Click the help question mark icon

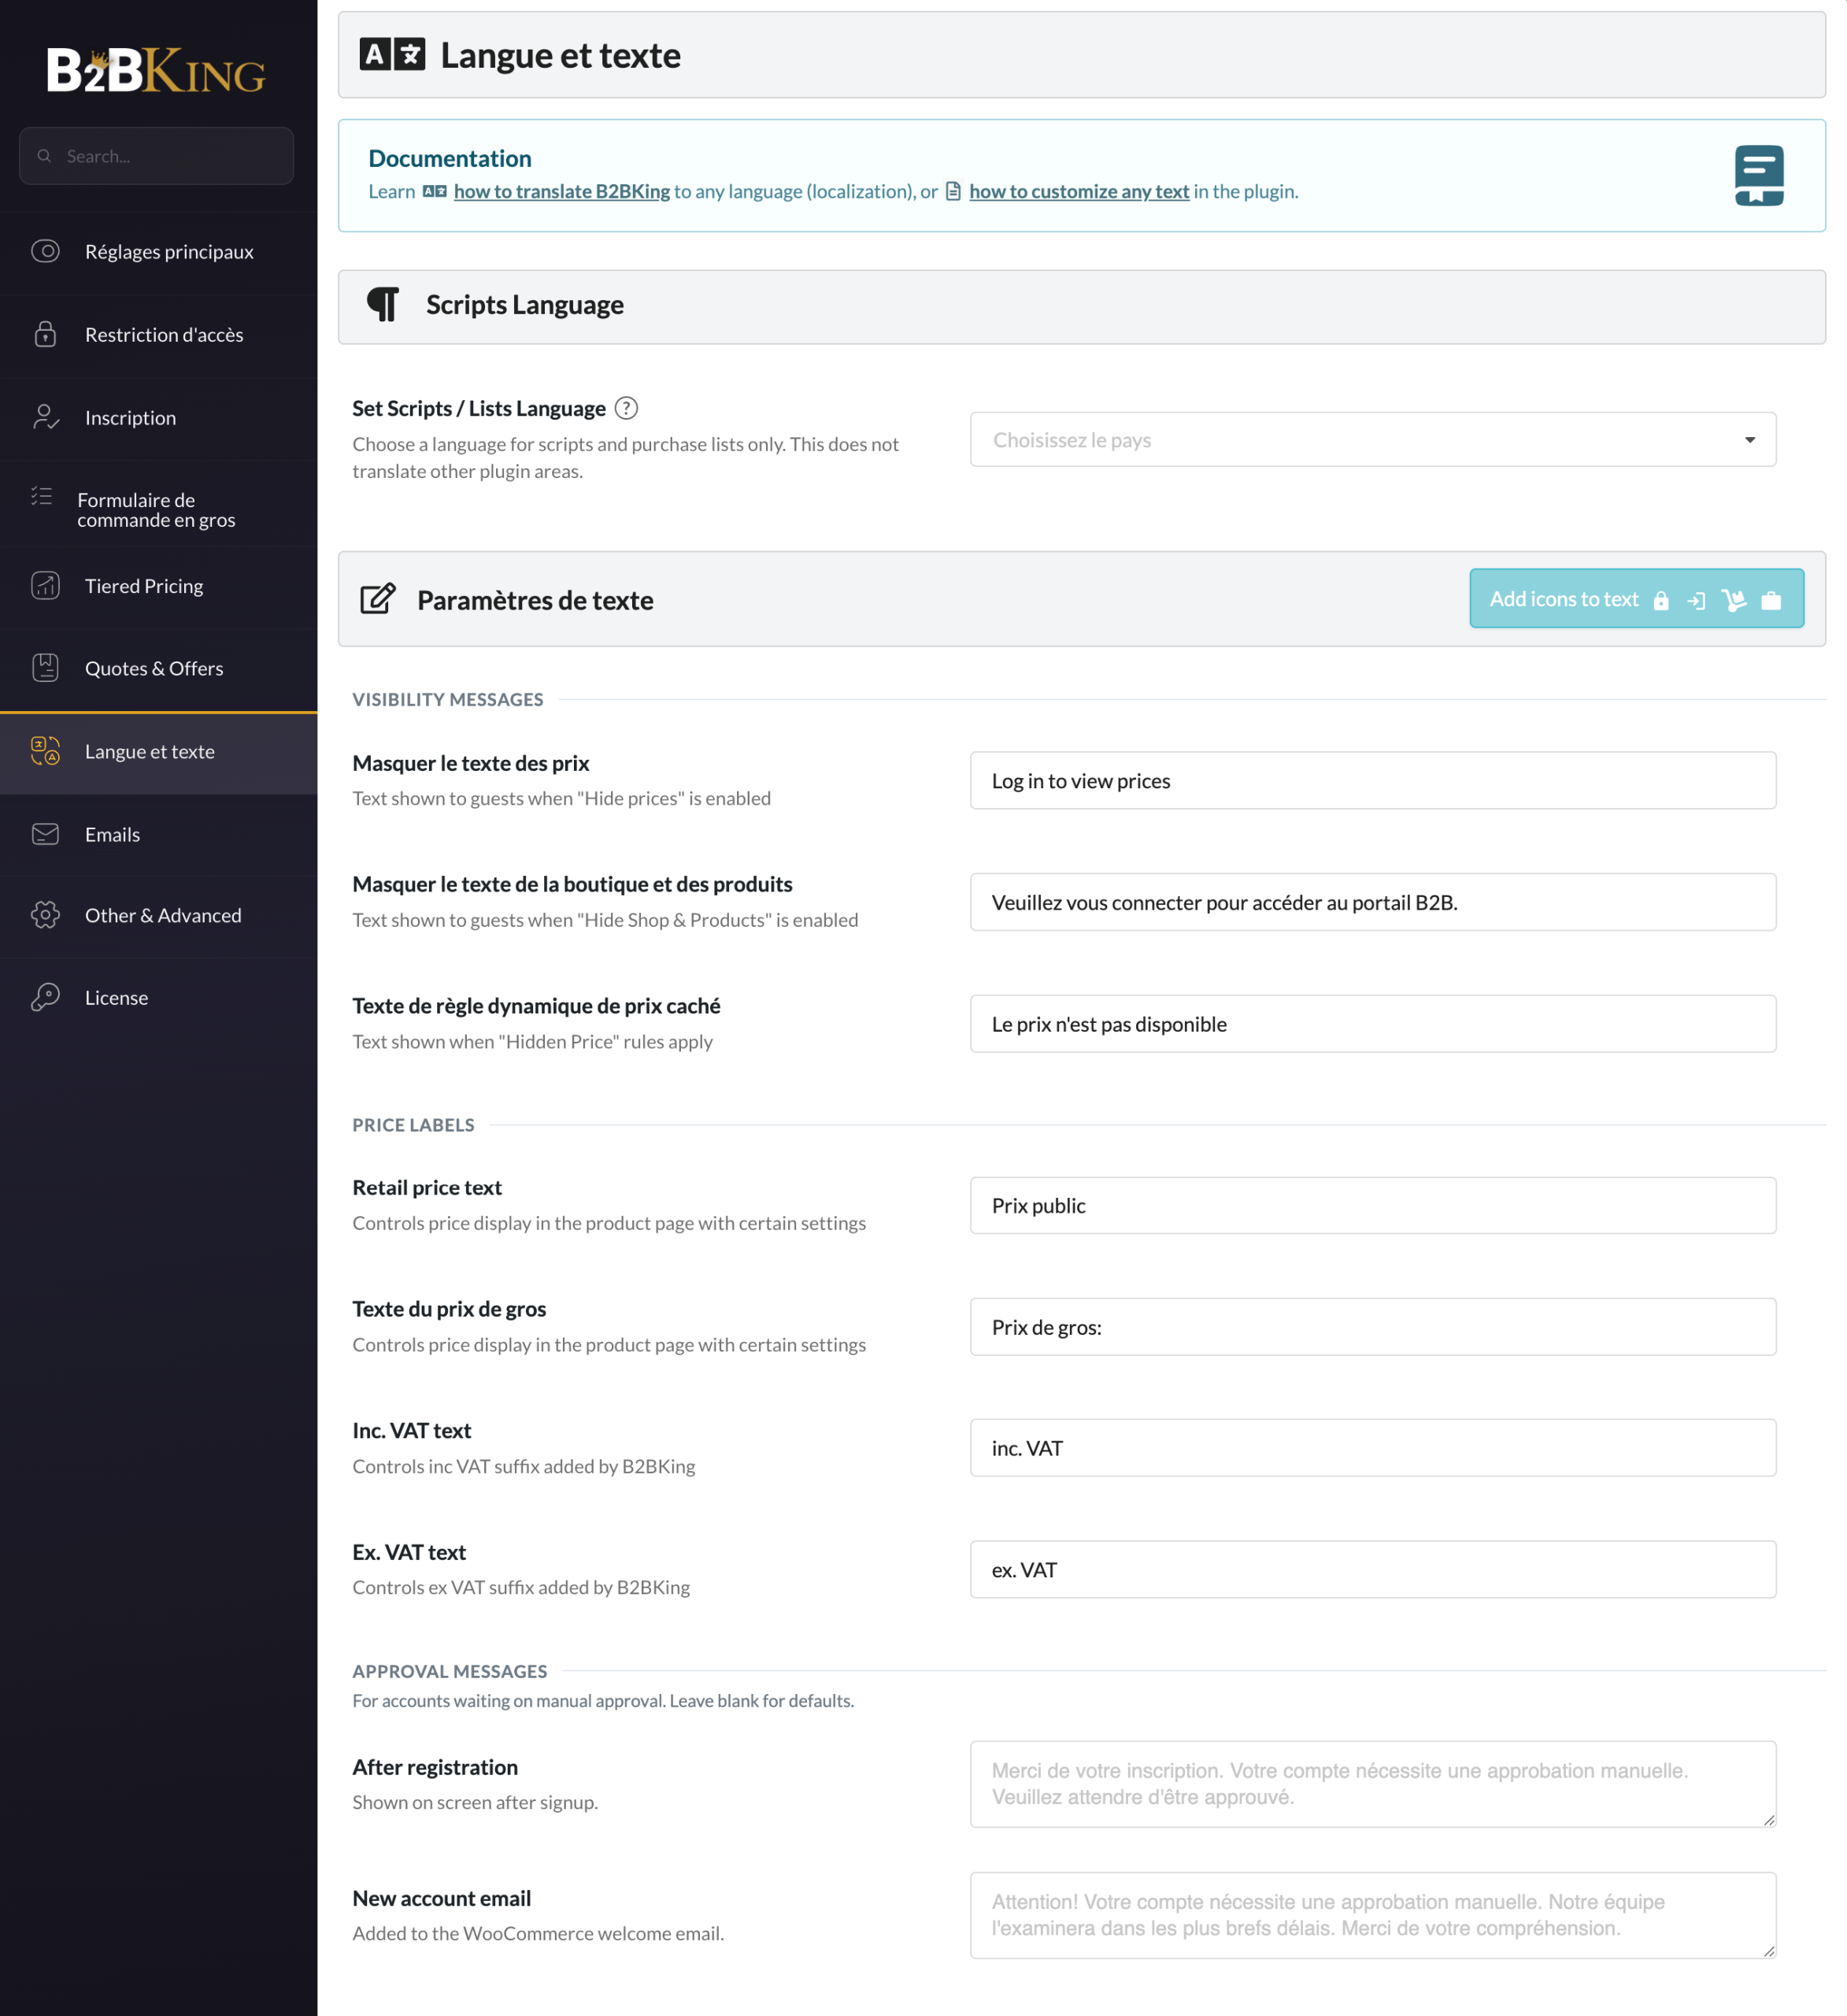click(626, 408)
